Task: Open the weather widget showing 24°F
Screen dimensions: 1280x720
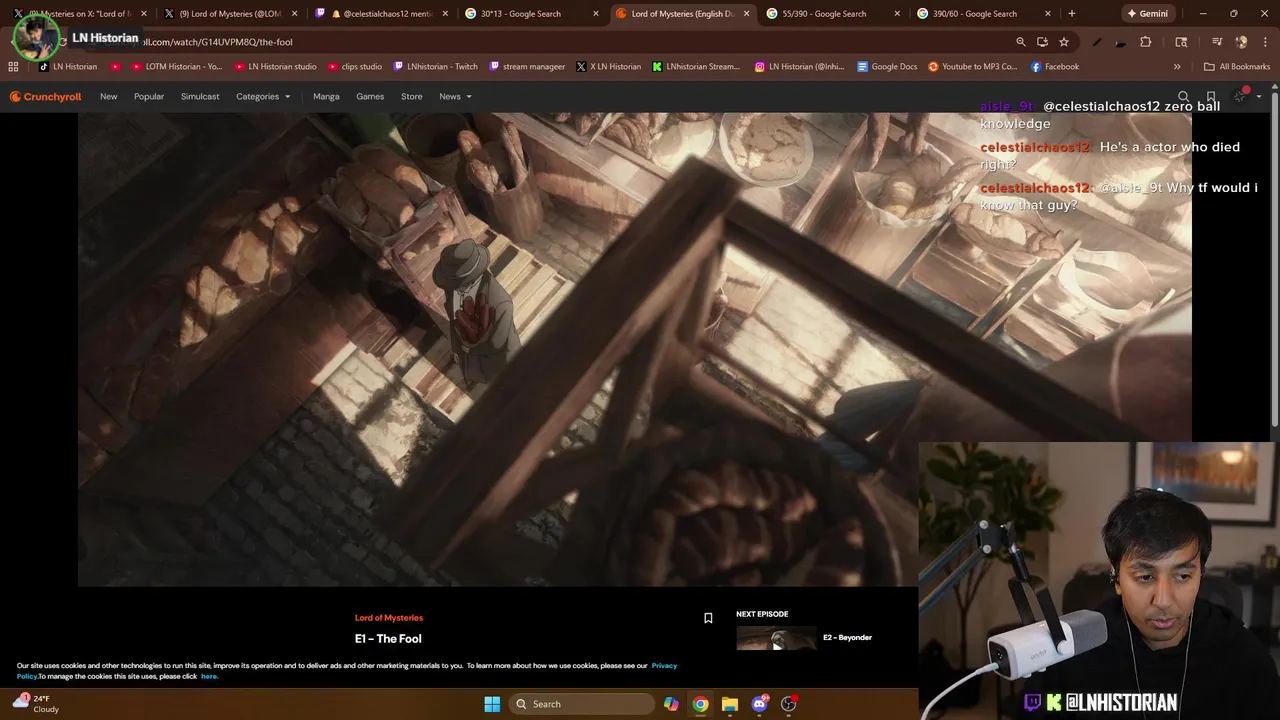Action: click(36, 704)
